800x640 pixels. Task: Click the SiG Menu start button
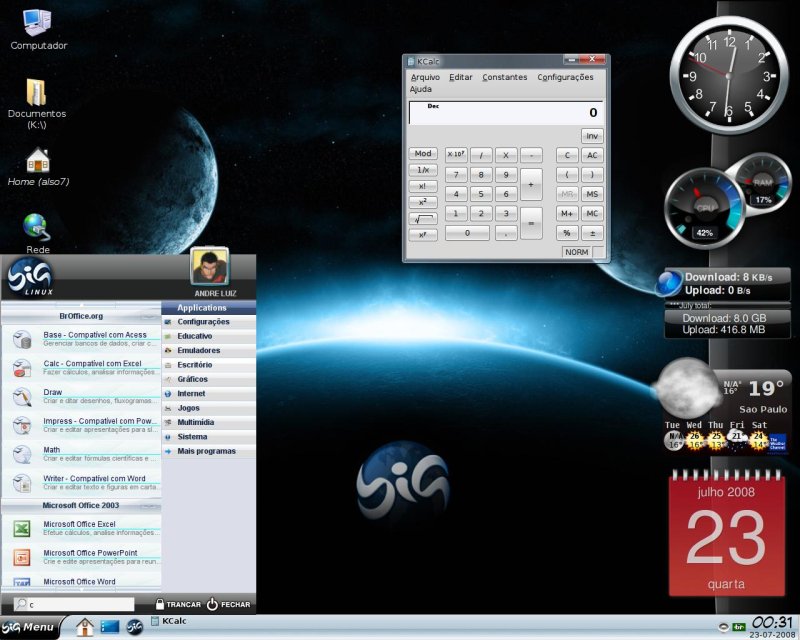[31, 627]
